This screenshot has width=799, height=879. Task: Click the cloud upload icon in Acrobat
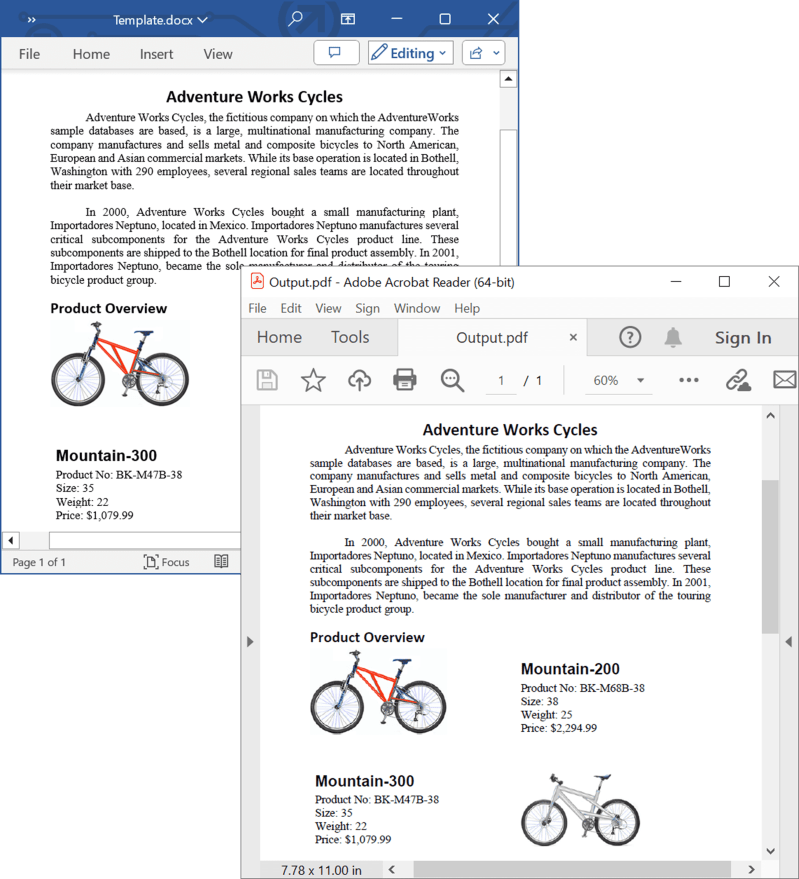pyautogui.click(x=359, y=380)
